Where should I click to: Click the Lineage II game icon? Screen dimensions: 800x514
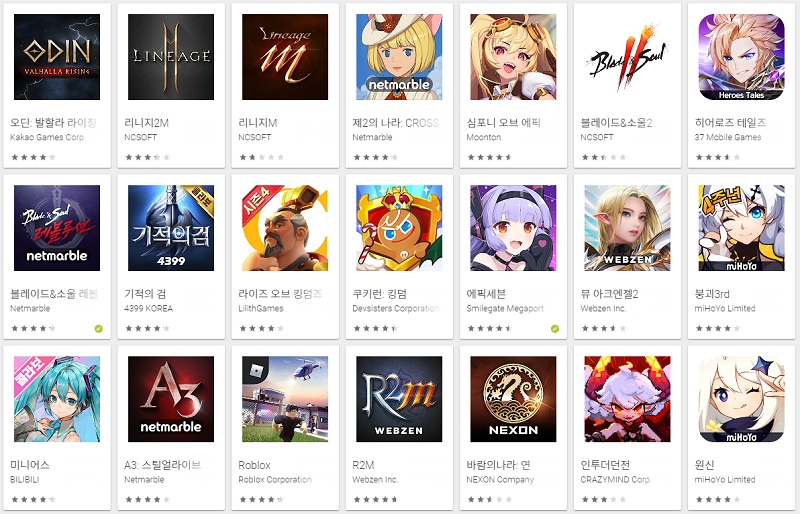point(171,57)
